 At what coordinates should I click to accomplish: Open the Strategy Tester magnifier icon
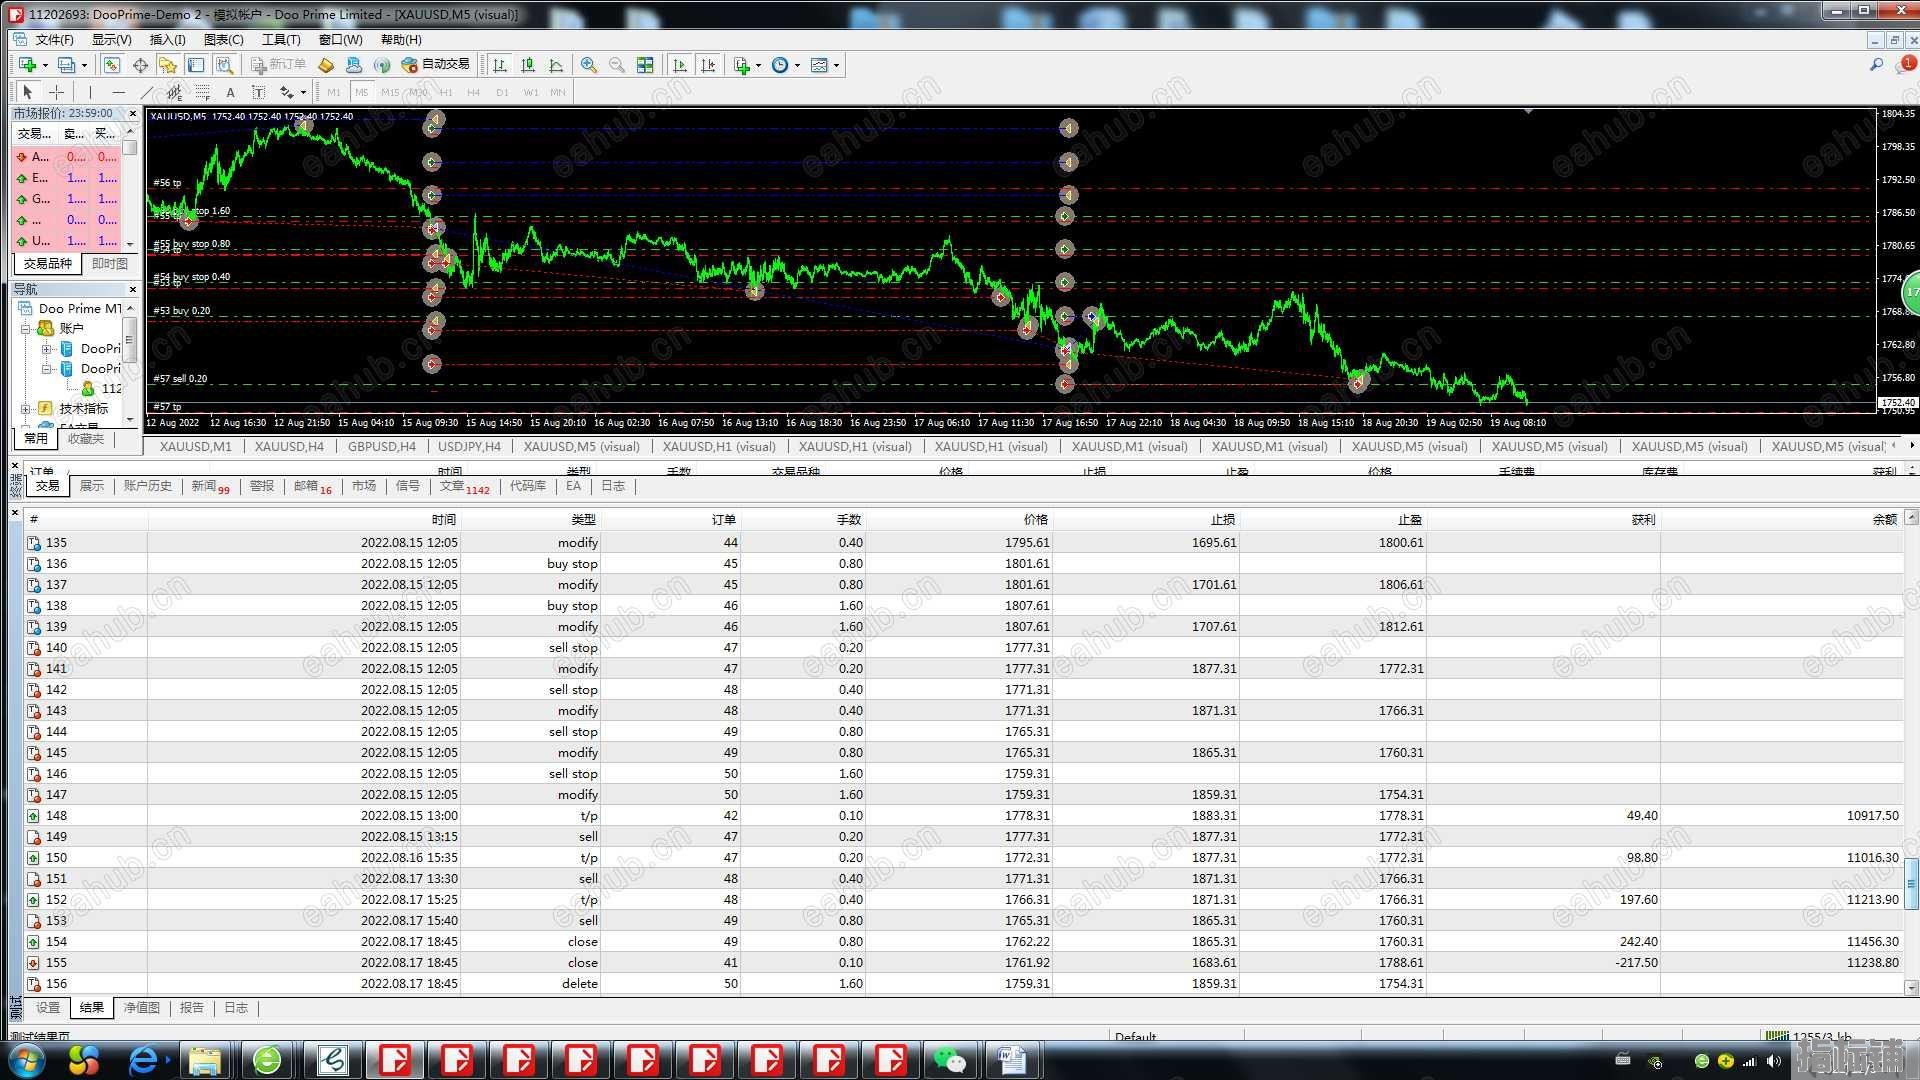pyautogui.click(x=225, y=65)
